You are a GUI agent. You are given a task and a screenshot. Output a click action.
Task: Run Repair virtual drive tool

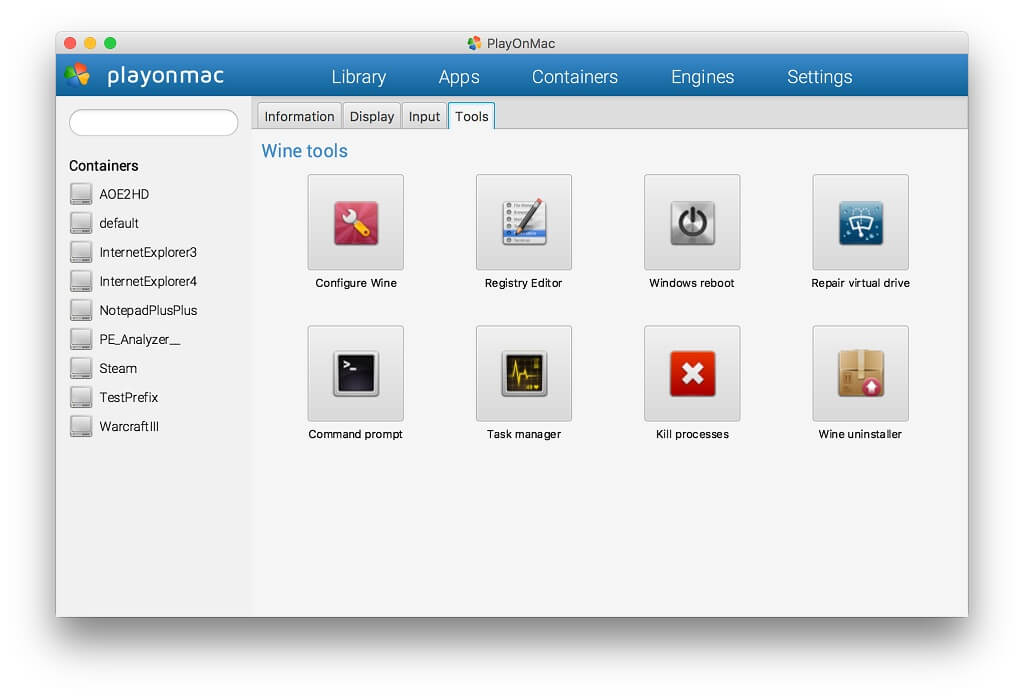[861, 222]
